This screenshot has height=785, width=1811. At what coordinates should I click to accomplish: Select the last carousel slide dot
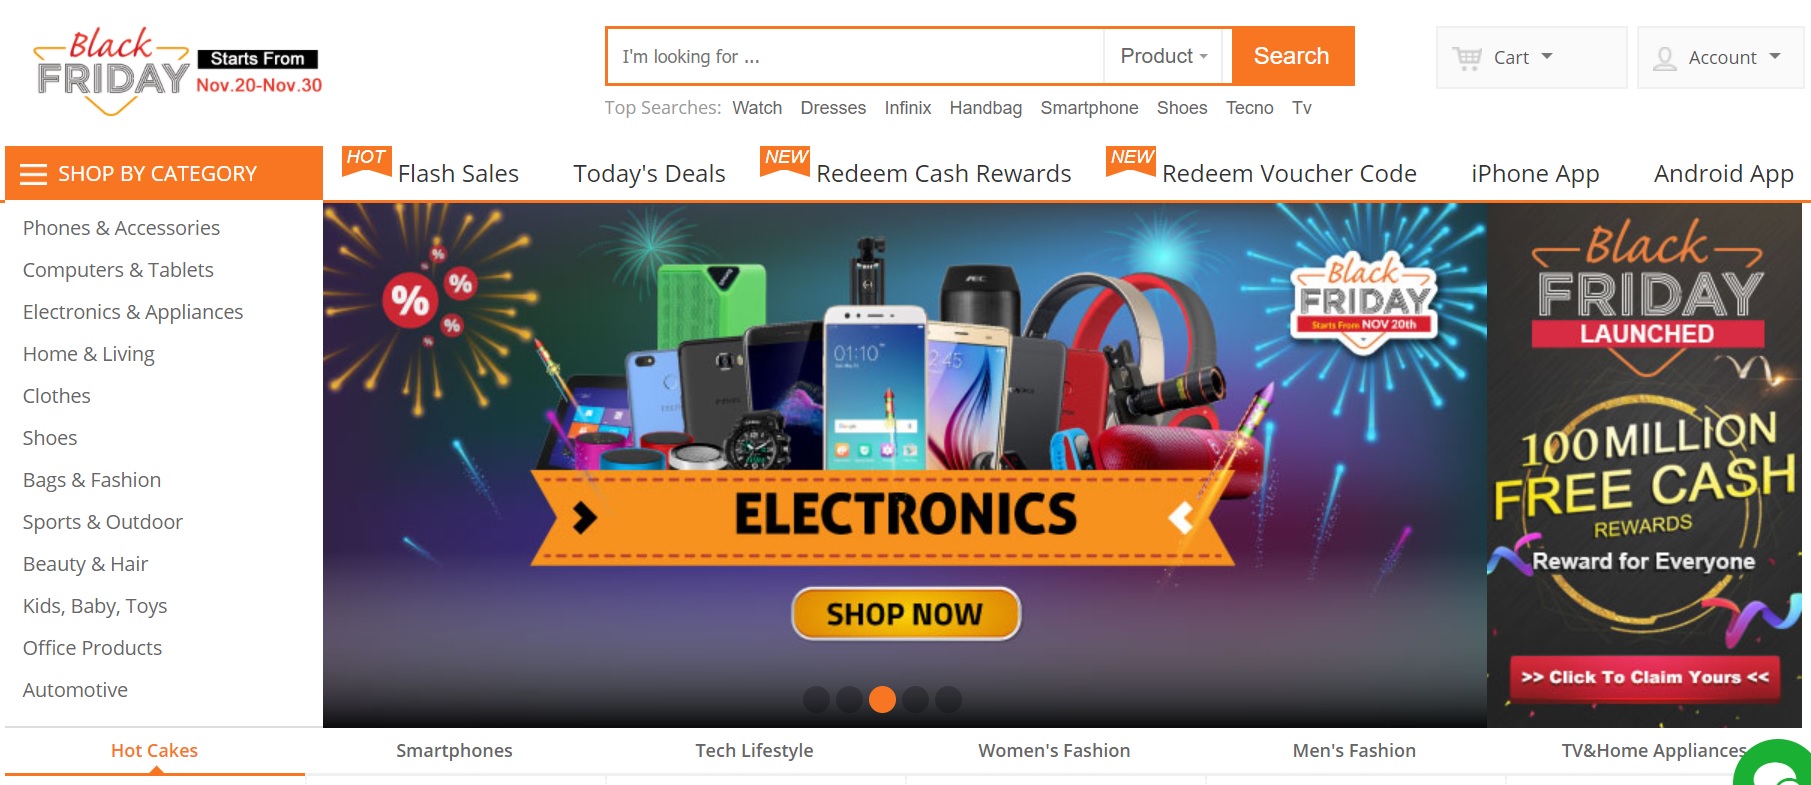[948, 699]
